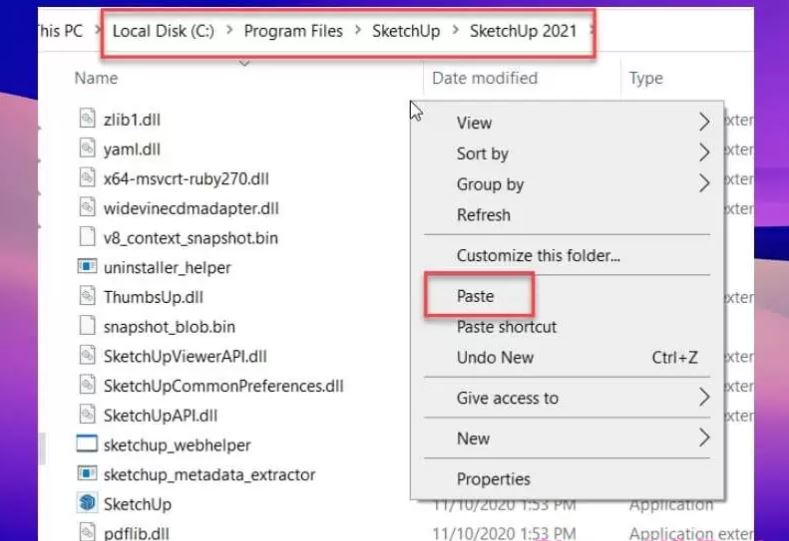Click SketchUp 2021 breadcrumb segment
Screen dimensions: 789x541
(523, 31)
